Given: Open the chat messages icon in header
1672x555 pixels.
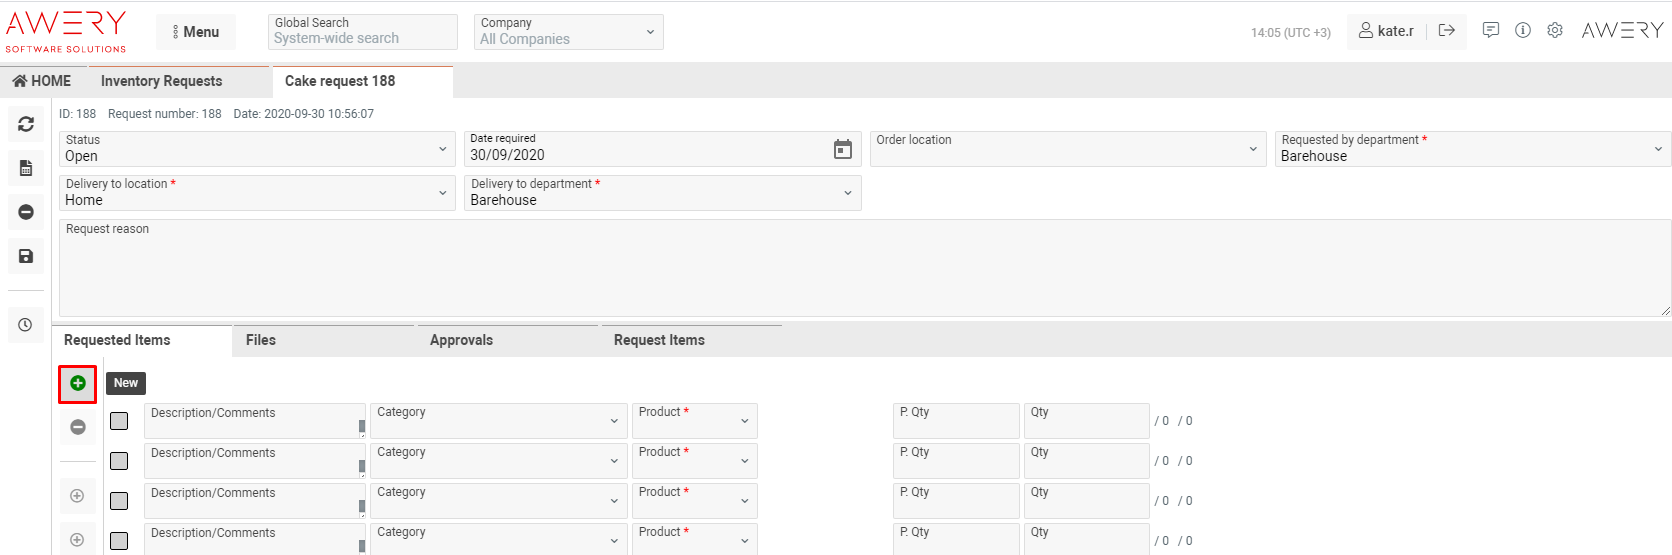Looking at the screenshot, I should coord(1491,31).
